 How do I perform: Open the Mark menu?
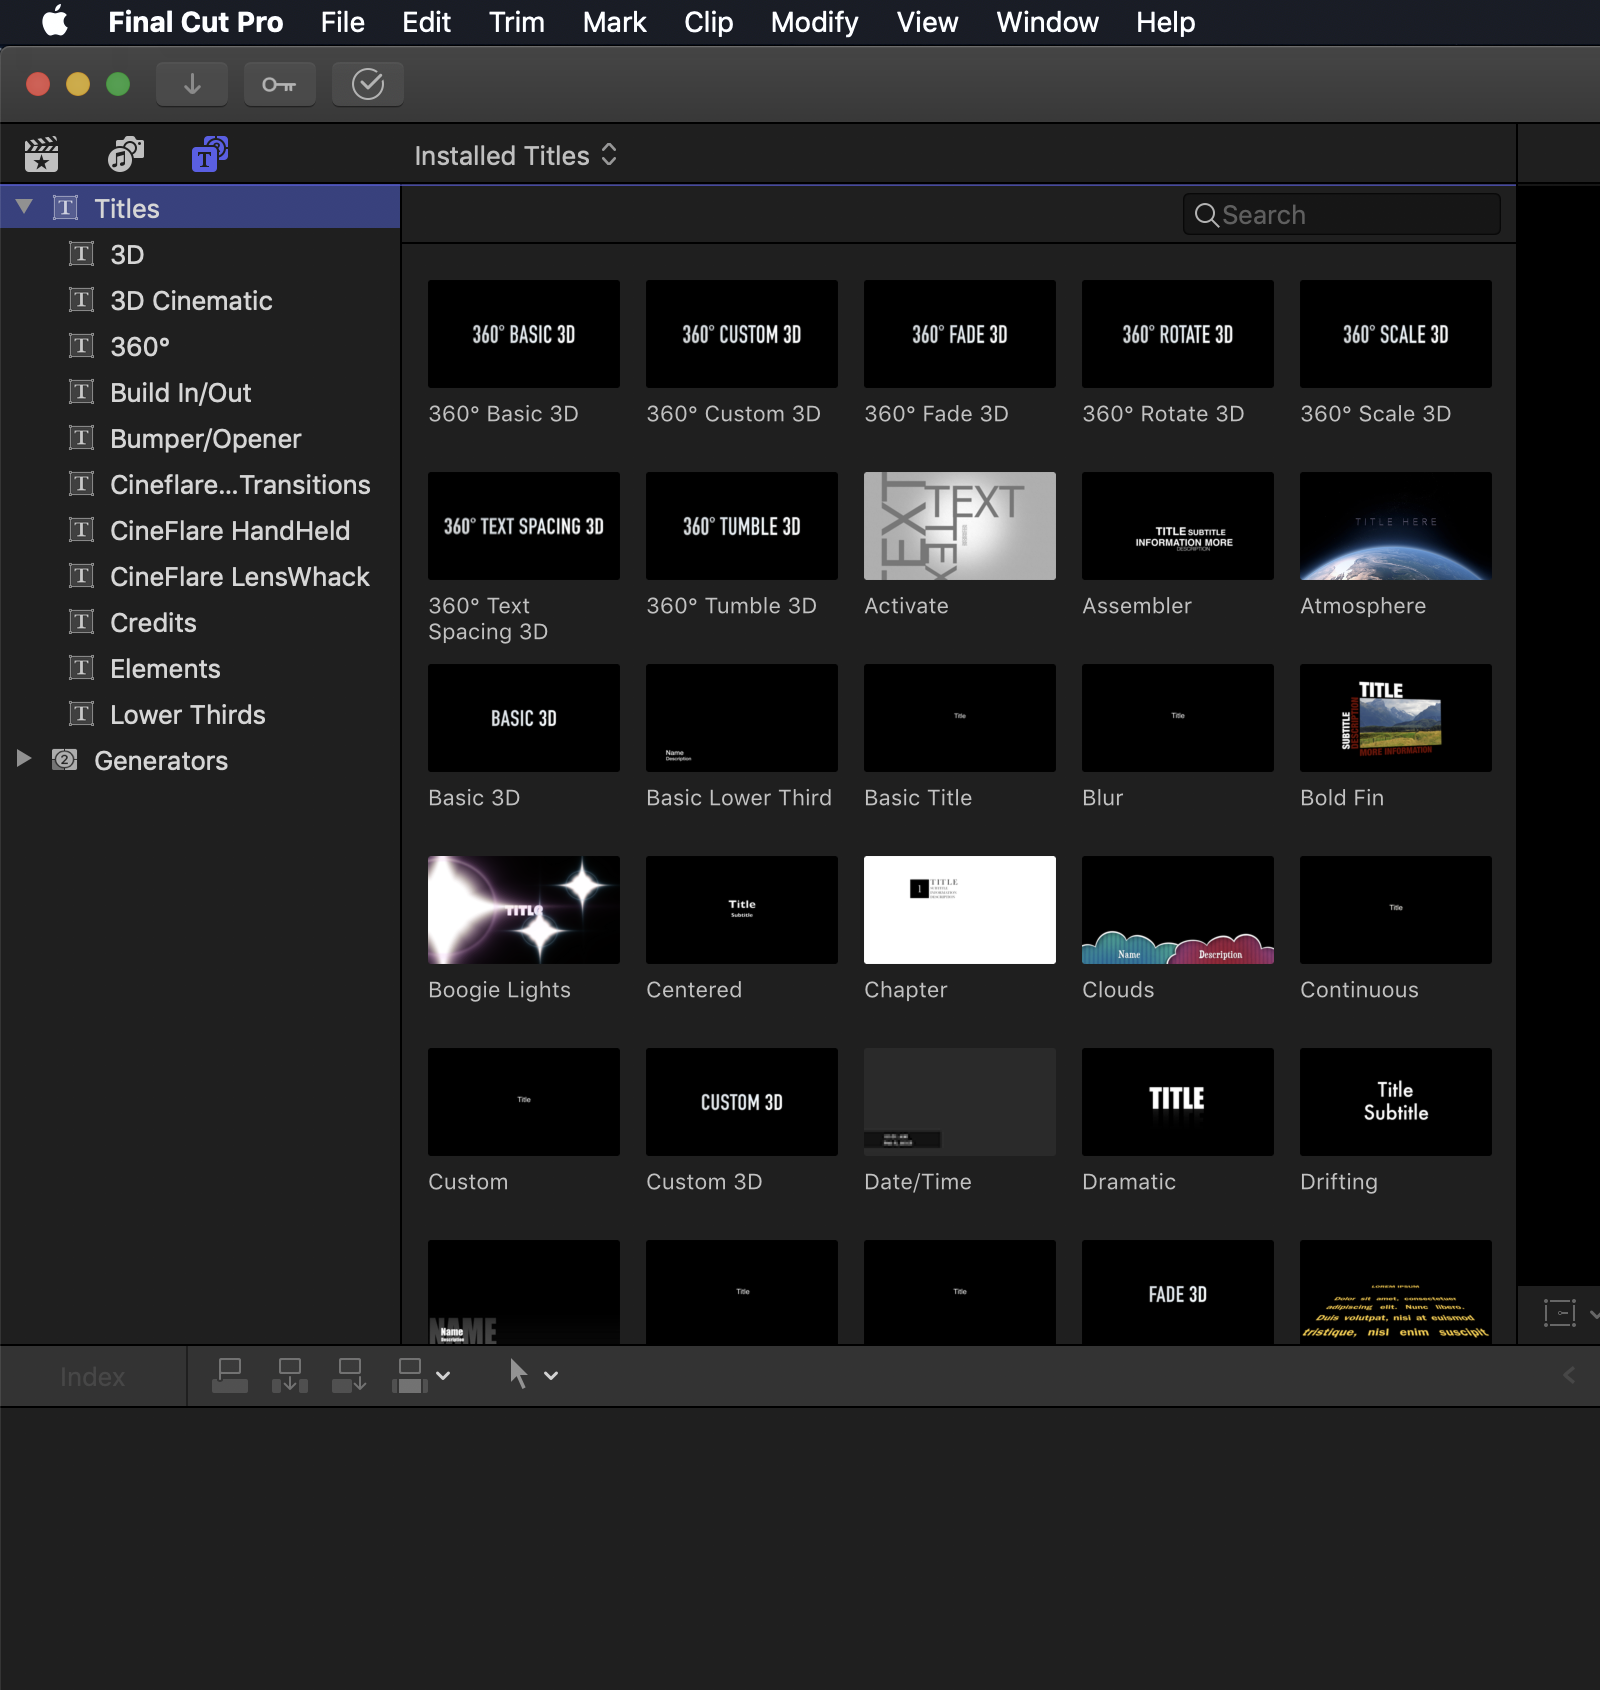coord(614,22)
